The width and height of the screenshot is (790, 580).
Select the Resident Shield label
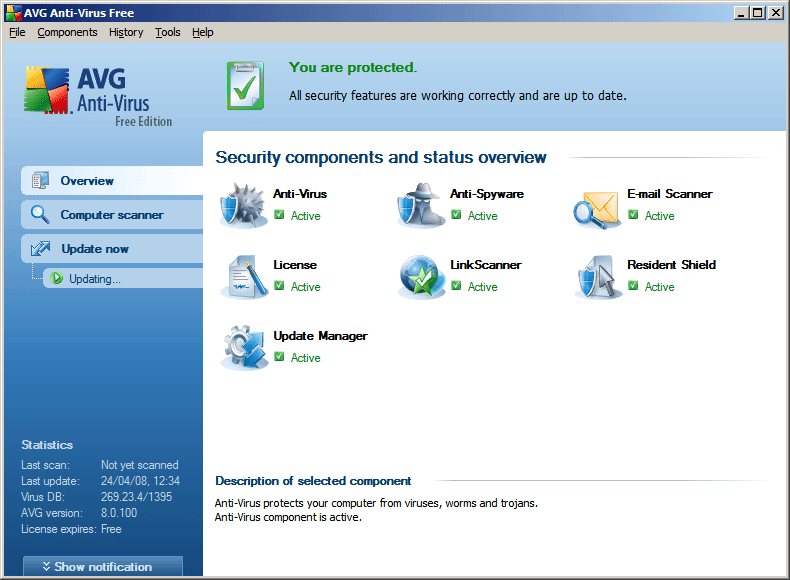671,265
